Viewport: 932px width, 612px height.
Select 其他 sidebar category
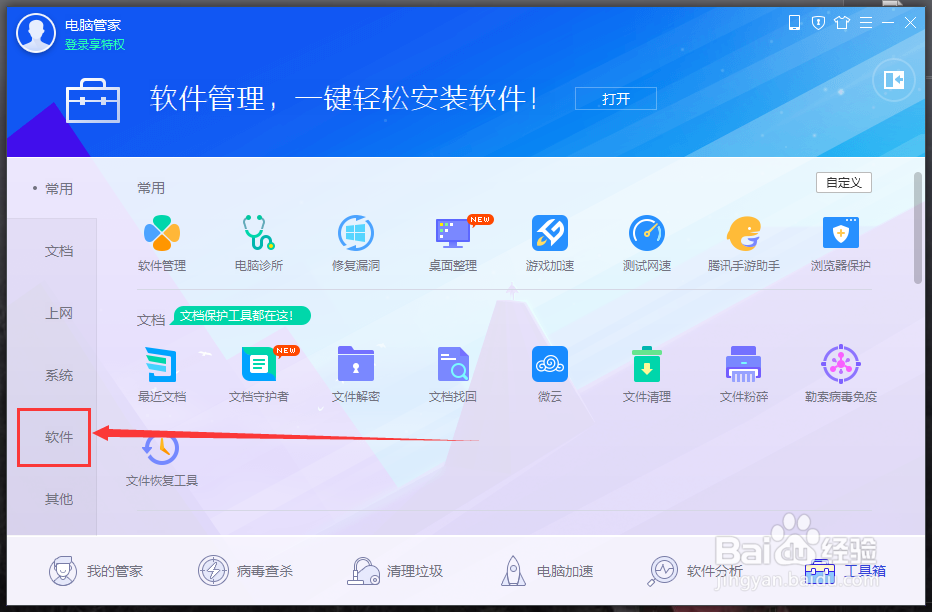(x=59, y=499)
